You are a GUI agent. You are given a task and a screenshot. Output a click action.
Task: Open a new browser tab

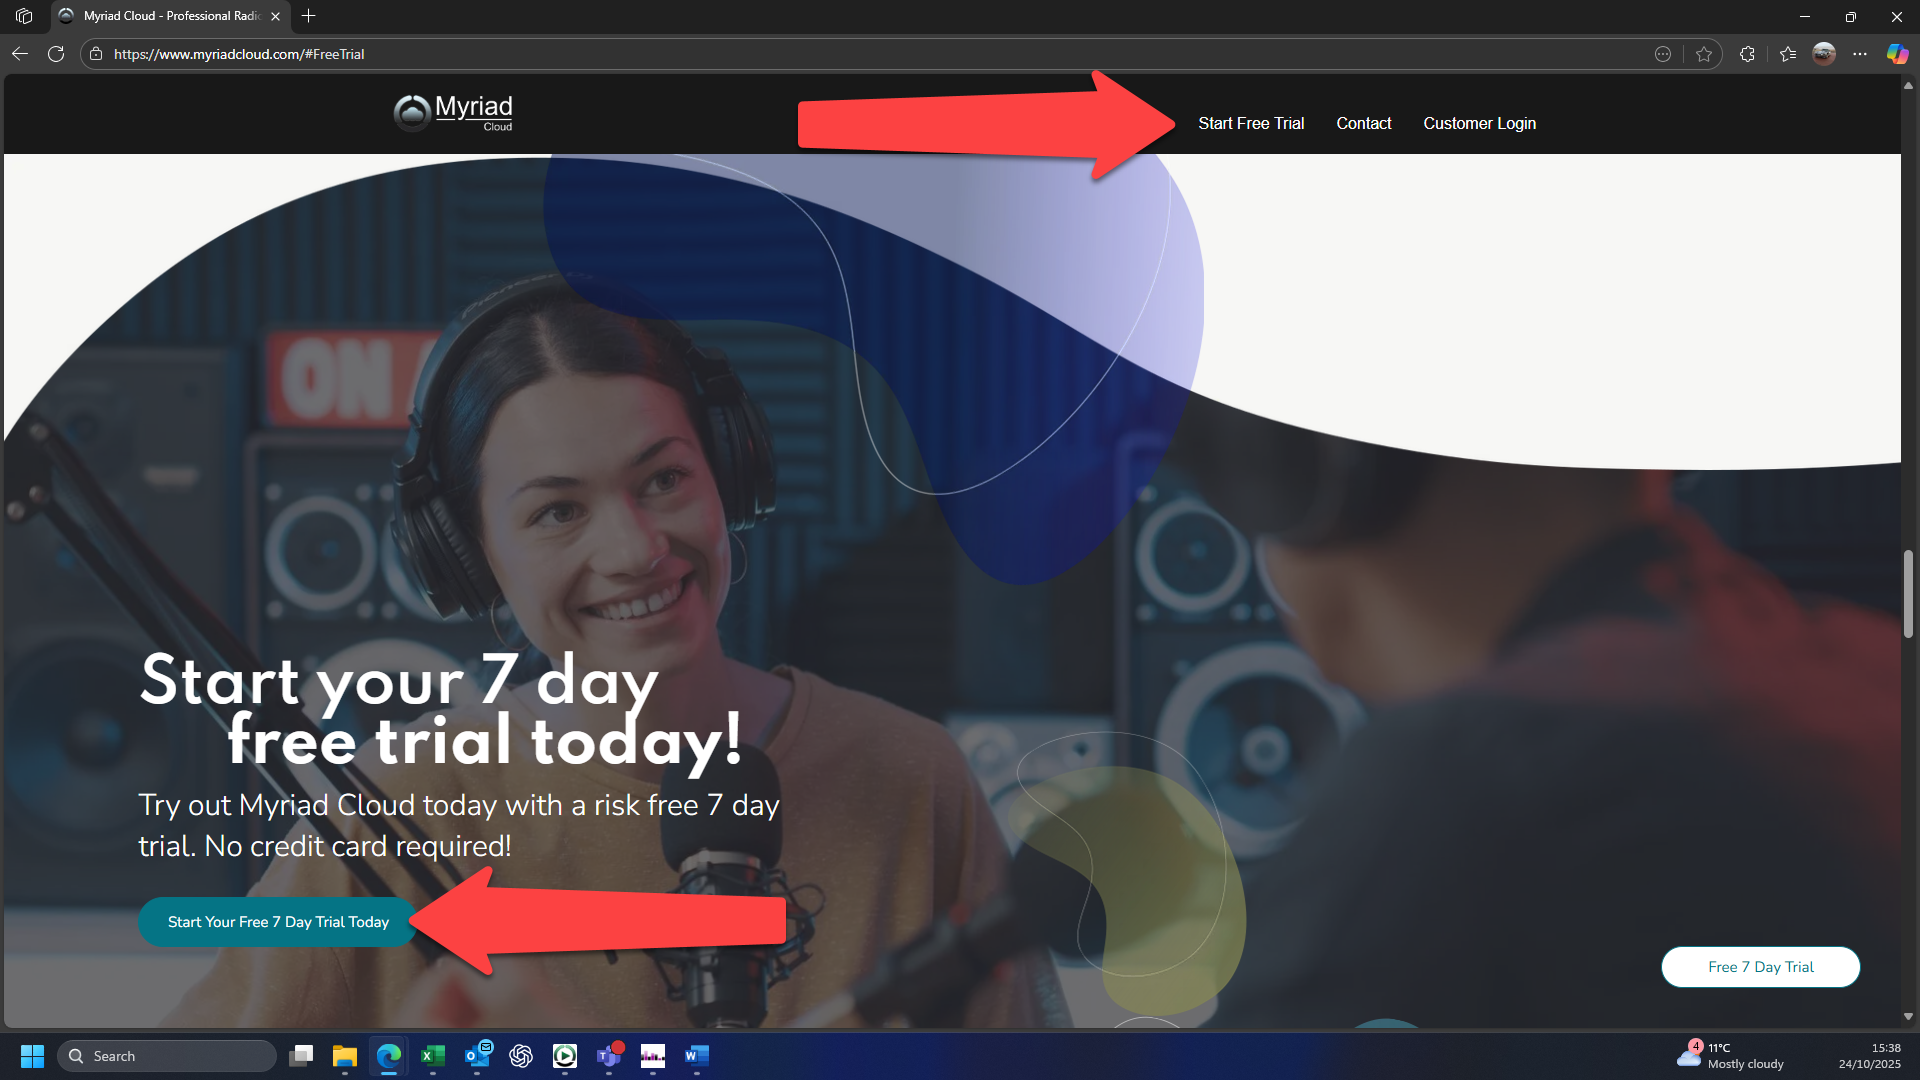click(x=308, y=16)
